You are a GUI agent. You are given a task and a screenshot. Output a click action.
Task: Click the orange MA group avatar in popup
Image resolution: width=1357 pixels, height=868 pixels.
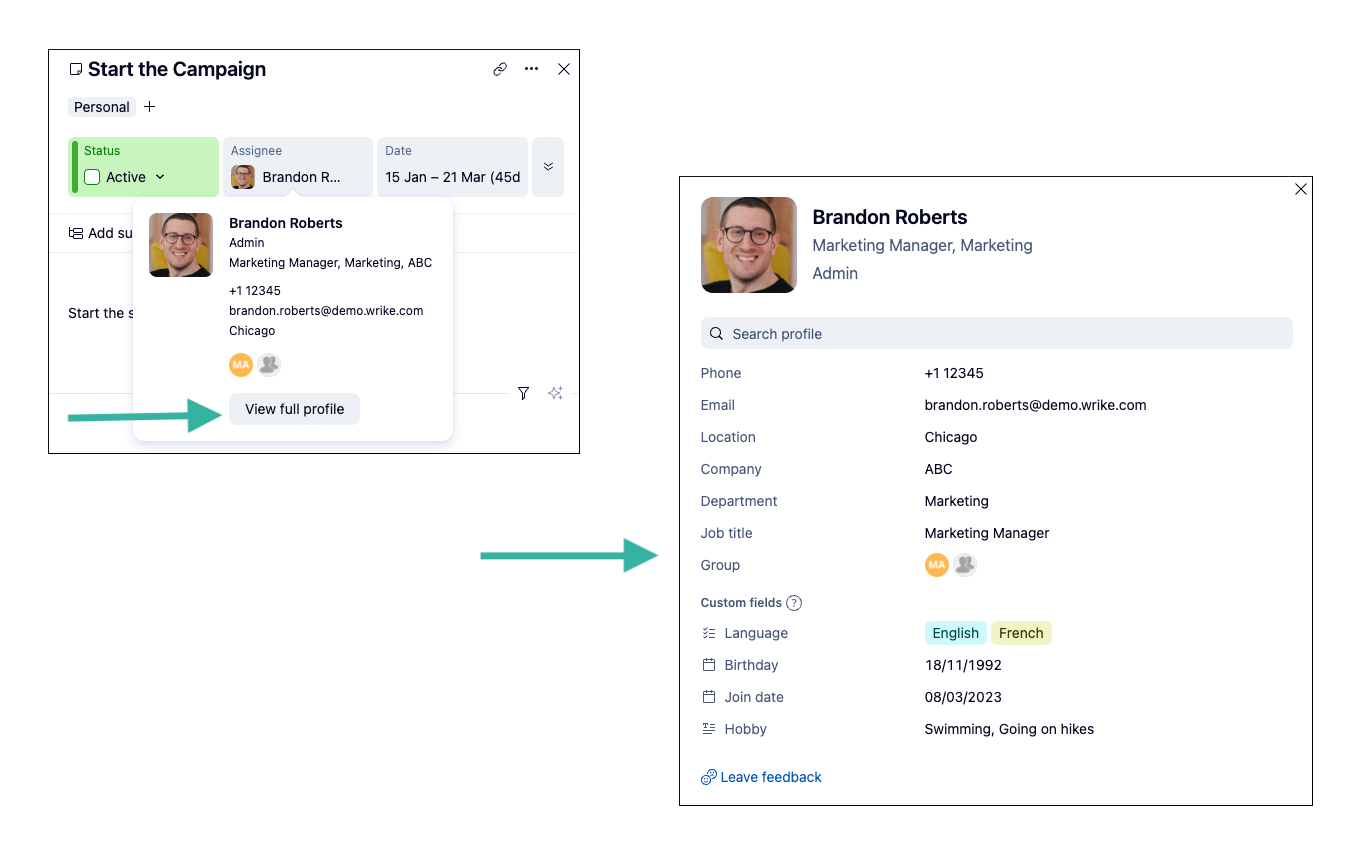241,365
